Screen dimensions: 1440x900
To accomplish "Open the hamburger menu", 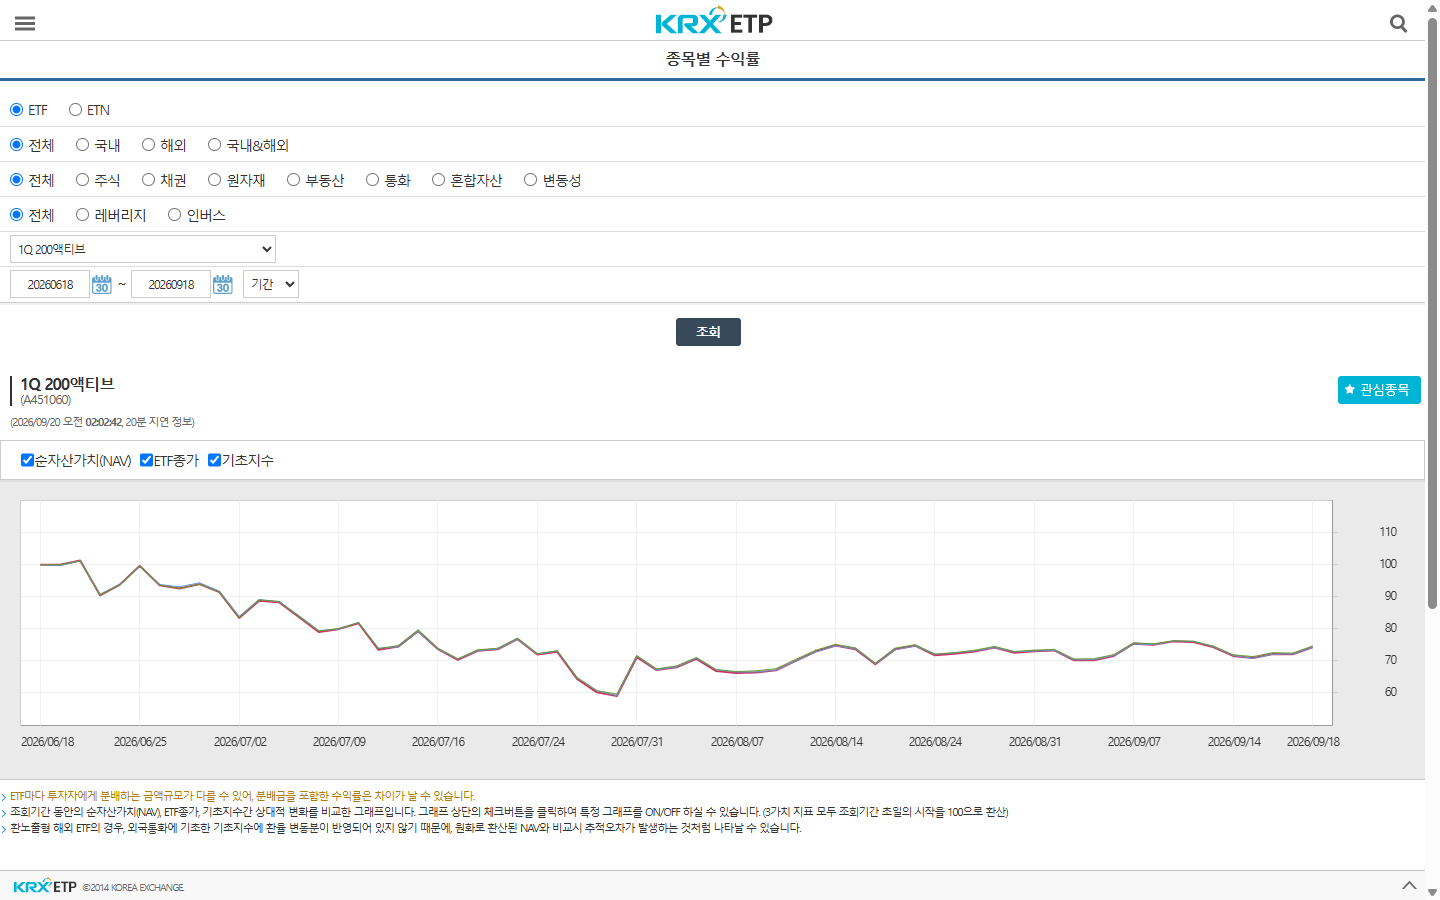I will tap(25, 23).
